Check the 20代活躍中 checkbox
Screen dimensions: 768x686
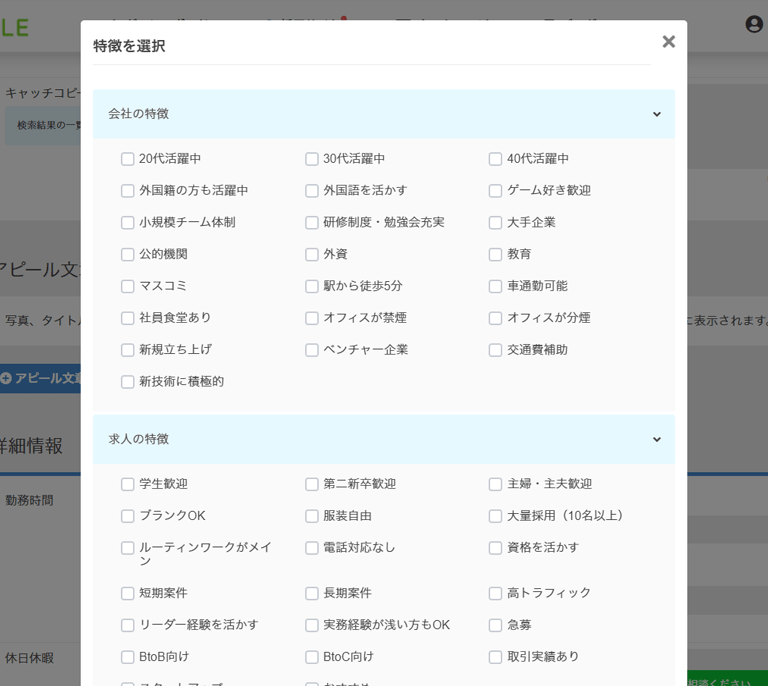[x=128, y=159]
